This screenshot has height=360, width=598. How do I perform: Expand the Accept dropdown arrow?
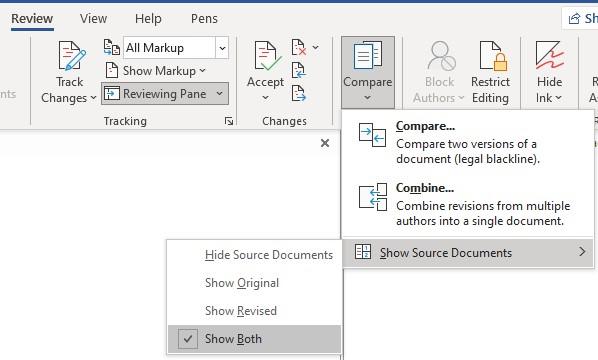pos(265,98)
